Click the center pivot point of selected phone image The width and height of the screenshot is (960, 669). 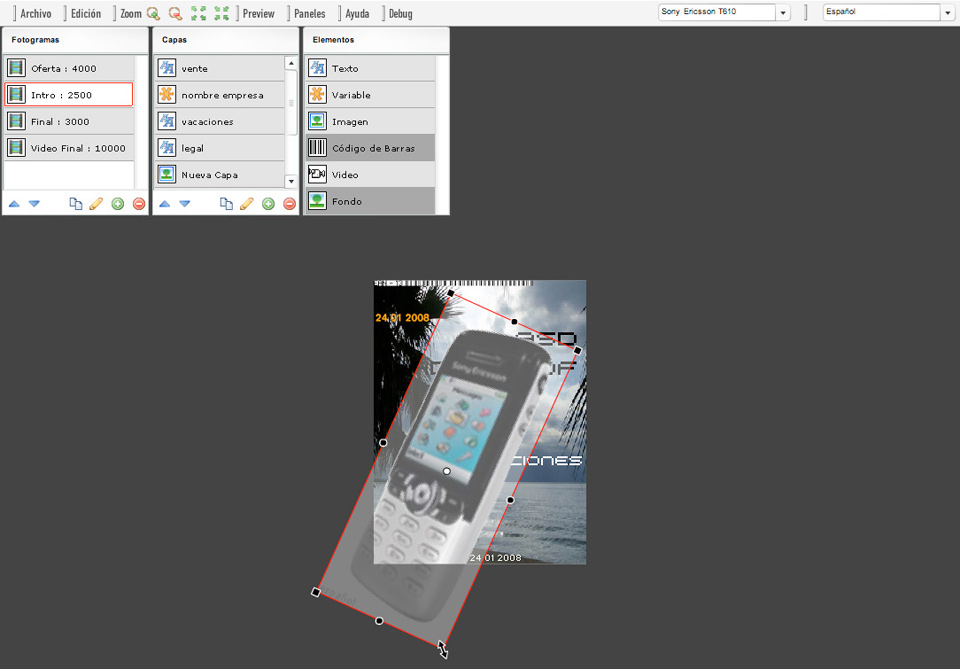point(447,471)
